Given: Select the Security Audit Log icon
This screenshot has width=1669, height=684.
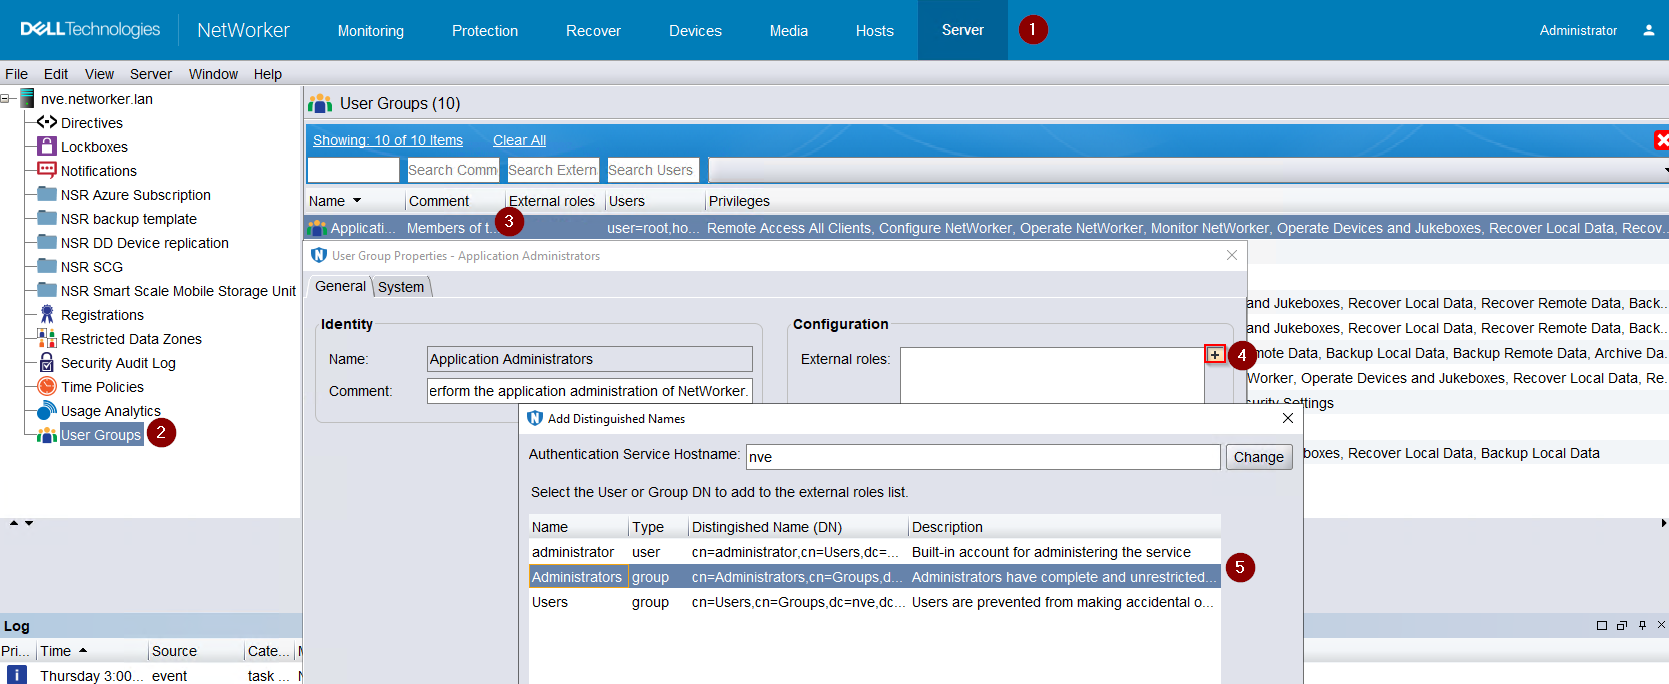Looking at the screenshot, I should click(46, 362).
